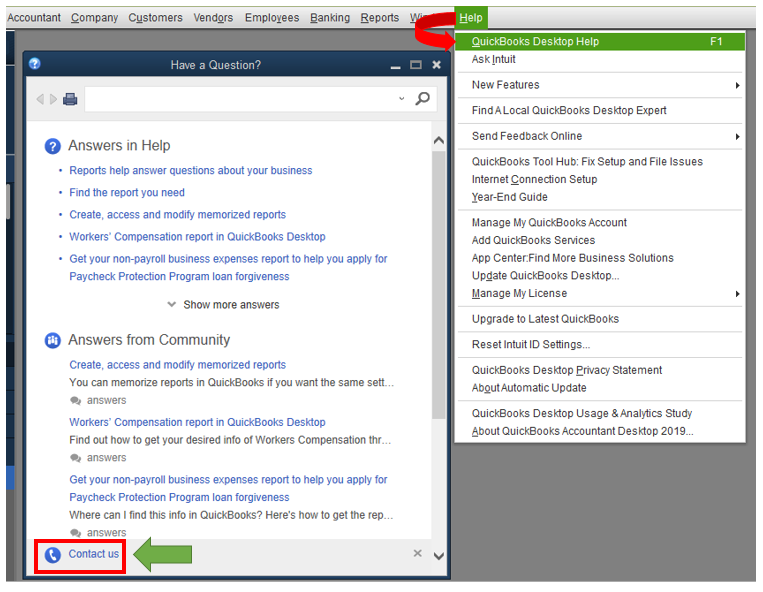
Task: Click the scroll up arrow in help pane
Action: pos(438,141)
